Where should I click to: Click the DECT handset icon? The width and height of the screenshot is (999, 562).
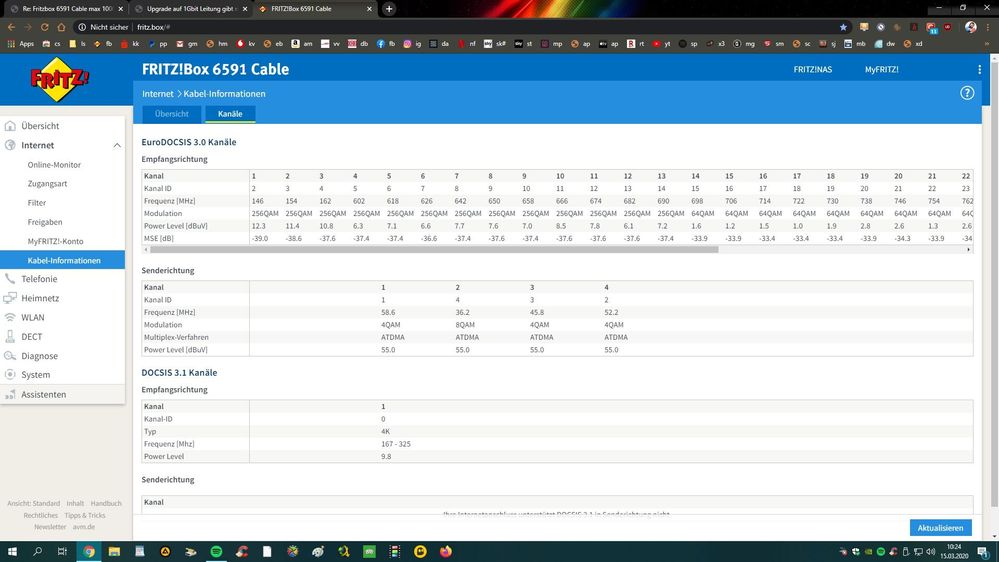10,336
